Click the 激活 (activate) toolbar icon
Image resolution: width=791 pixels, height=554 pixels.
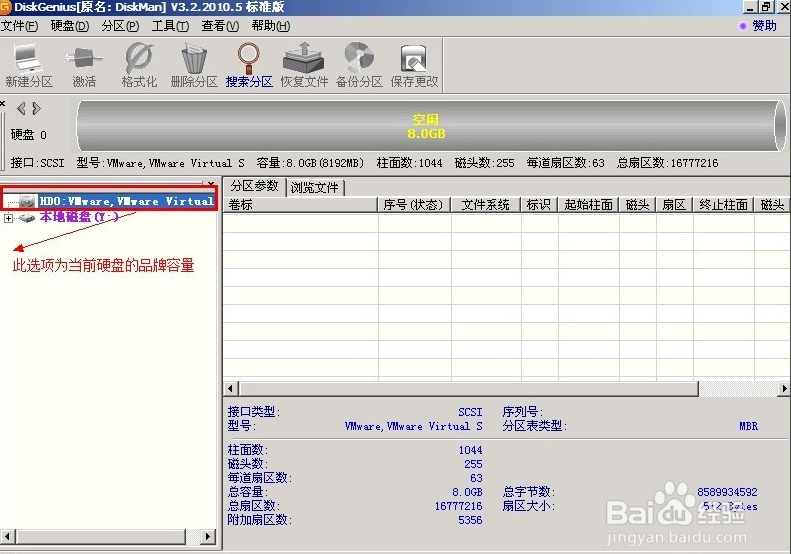coord(84,66)
